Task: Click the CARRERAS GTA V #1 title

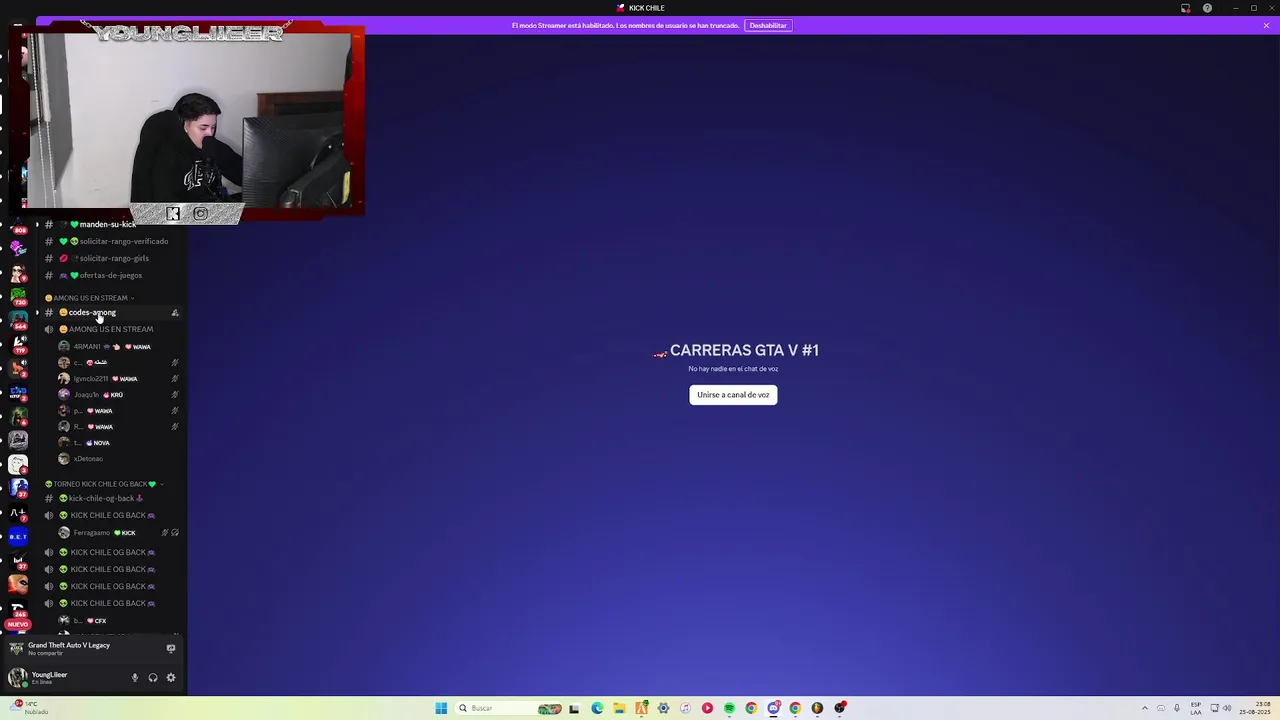Action: click(x=744, y=350)
